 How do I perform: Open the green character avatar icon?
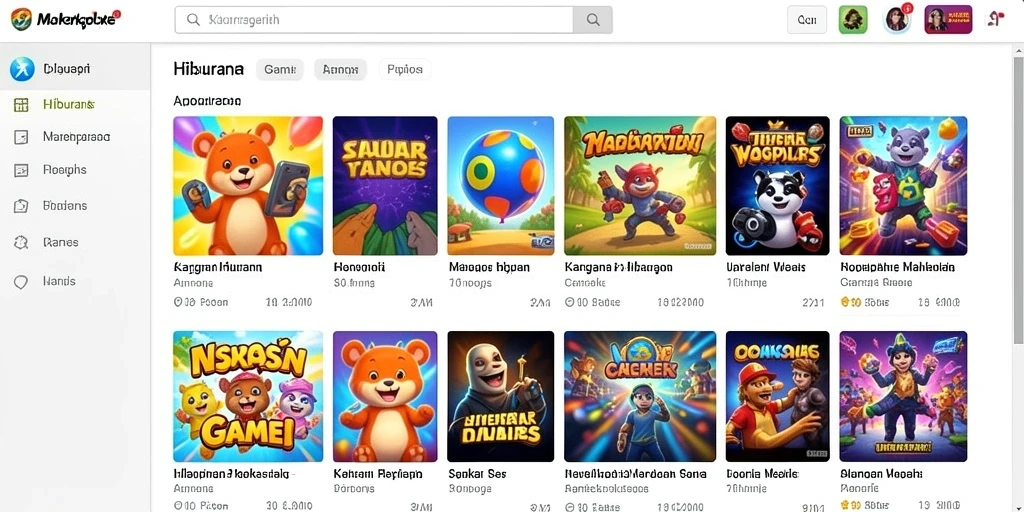(x=853, y=20)
